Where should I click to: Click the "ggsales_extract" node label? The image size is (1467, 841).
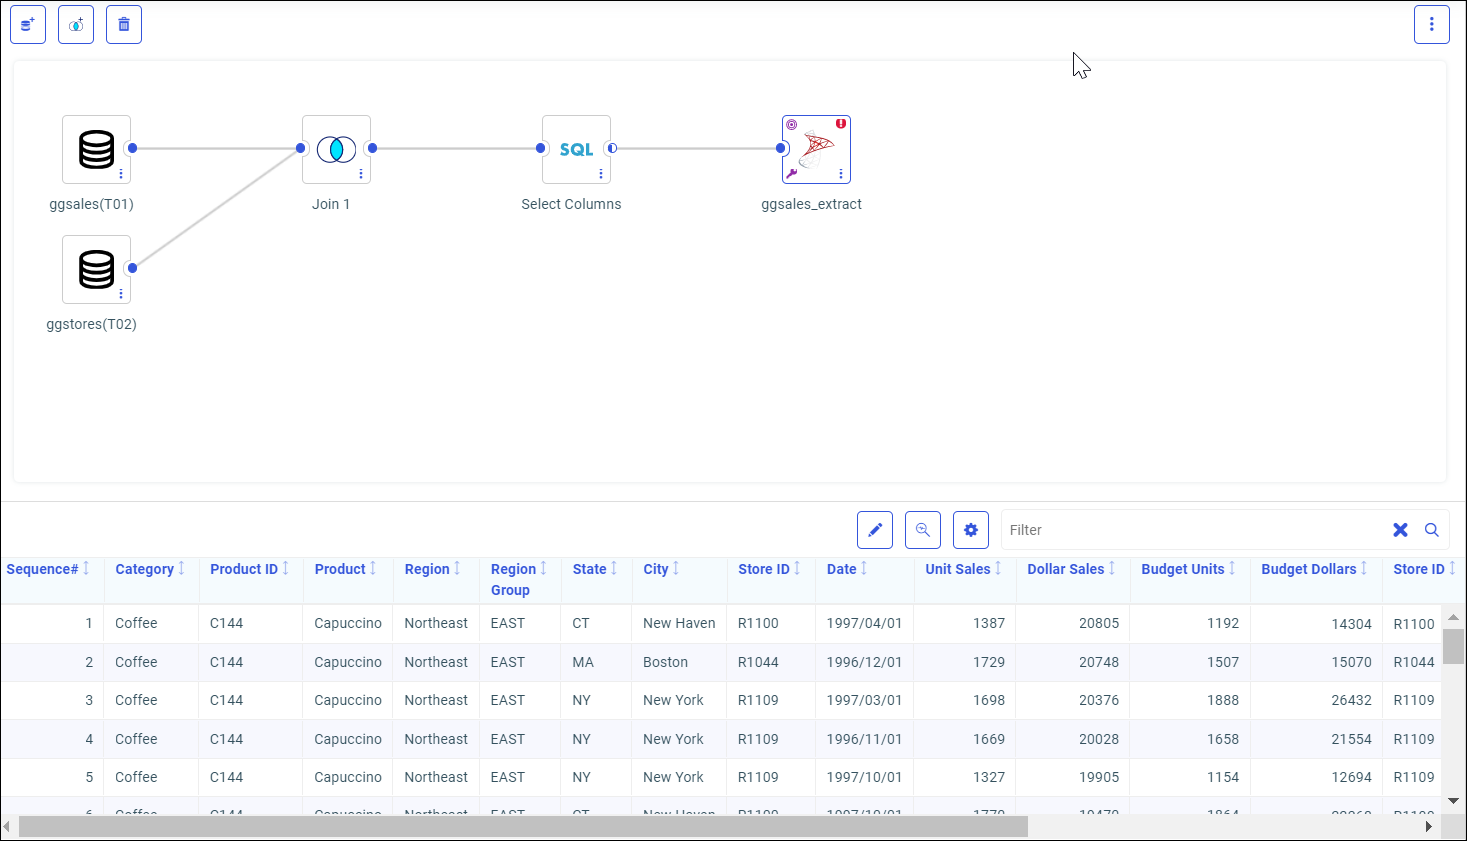click(x=811, y=204)
